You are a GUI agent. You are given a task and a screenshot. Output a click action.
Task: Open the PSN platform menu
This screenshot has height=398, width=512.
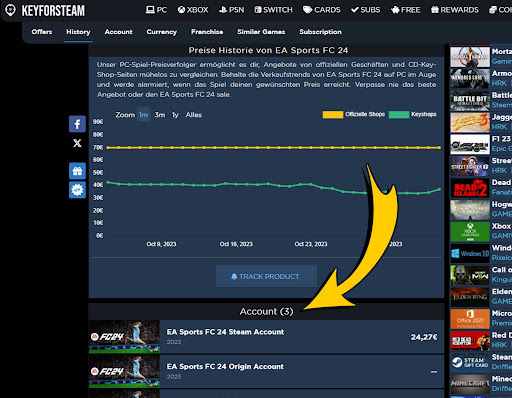232,10
